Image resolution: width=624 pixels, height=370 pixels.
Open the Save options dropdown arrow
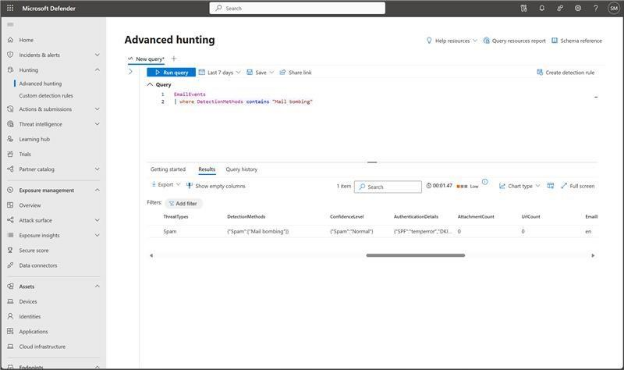[272, 72]
